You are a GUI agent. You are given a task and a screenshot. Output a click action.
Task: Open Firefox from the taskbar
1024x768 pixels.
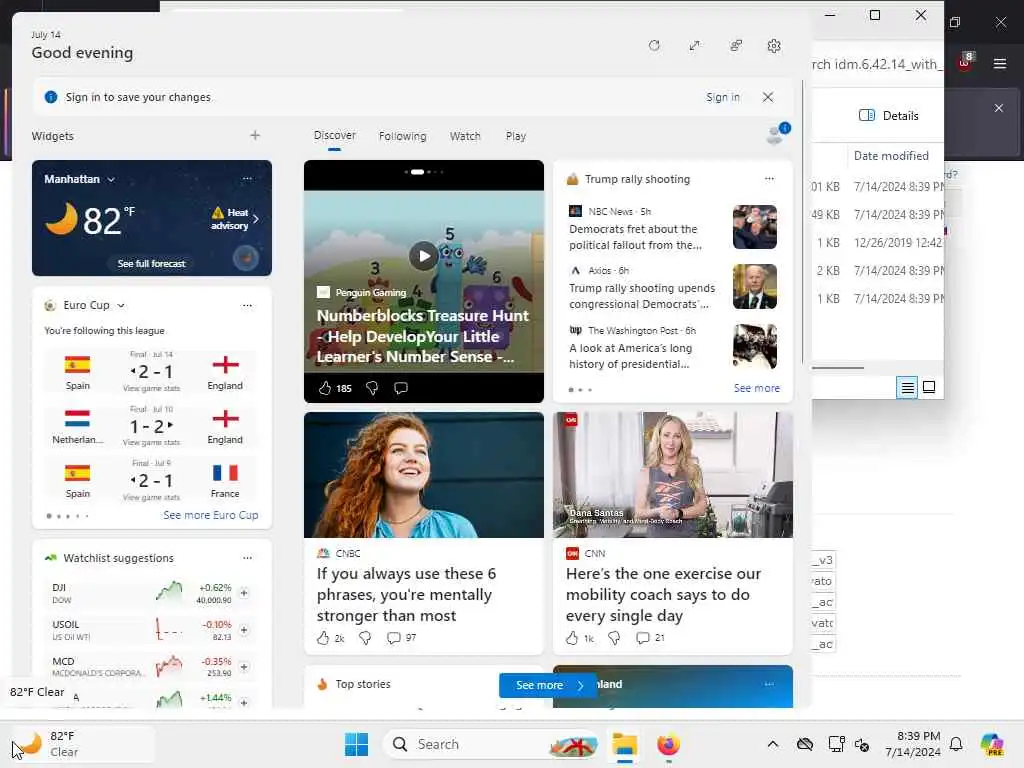click(668, 744)
